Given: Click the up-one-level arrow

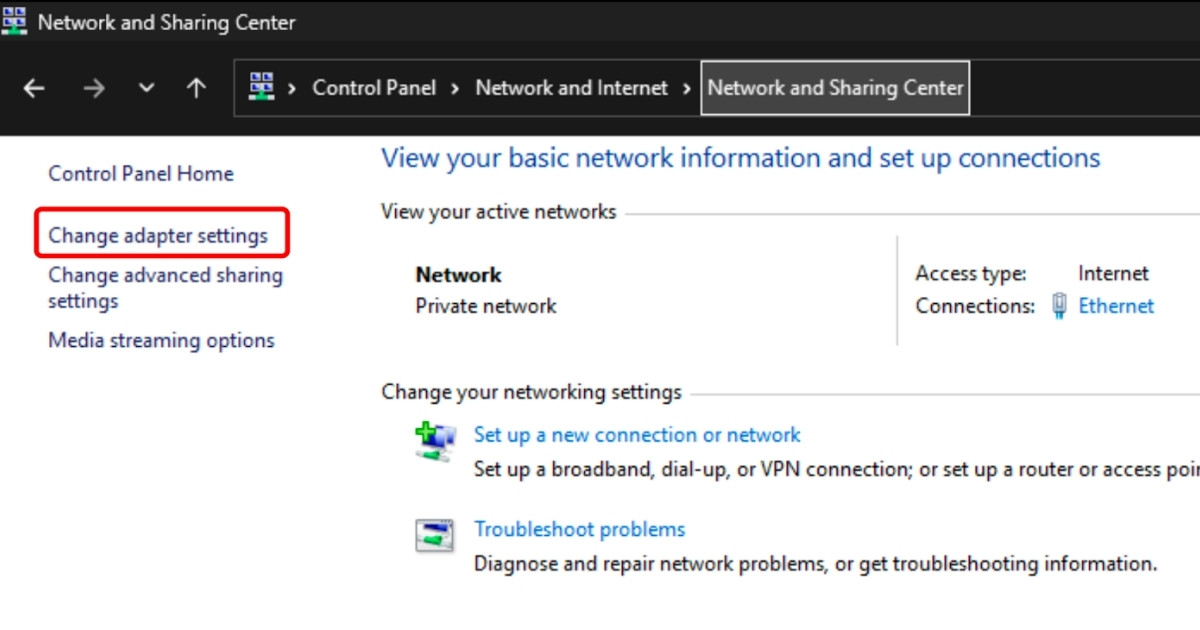Looking at the screenshot, I should tap(196, 88).
